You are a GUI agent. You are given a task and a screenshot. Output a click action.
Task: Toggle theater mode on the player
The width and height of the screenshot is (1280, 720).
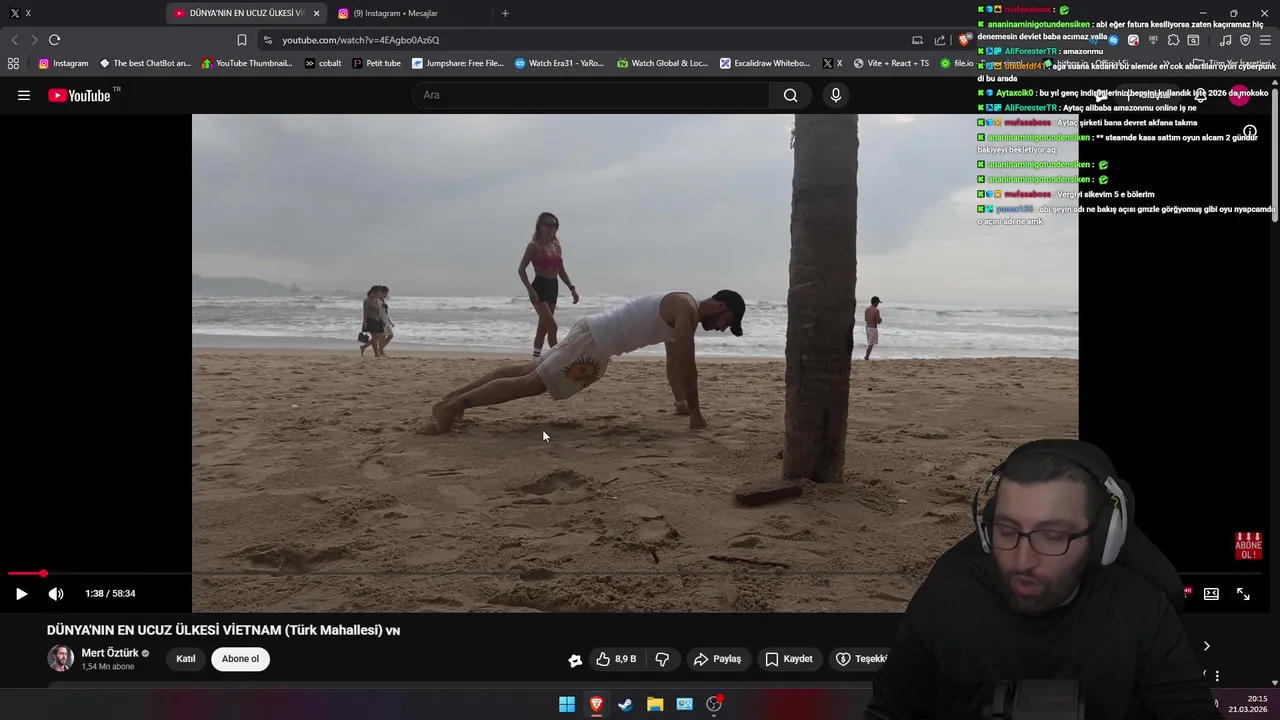tap(1211, 593)
